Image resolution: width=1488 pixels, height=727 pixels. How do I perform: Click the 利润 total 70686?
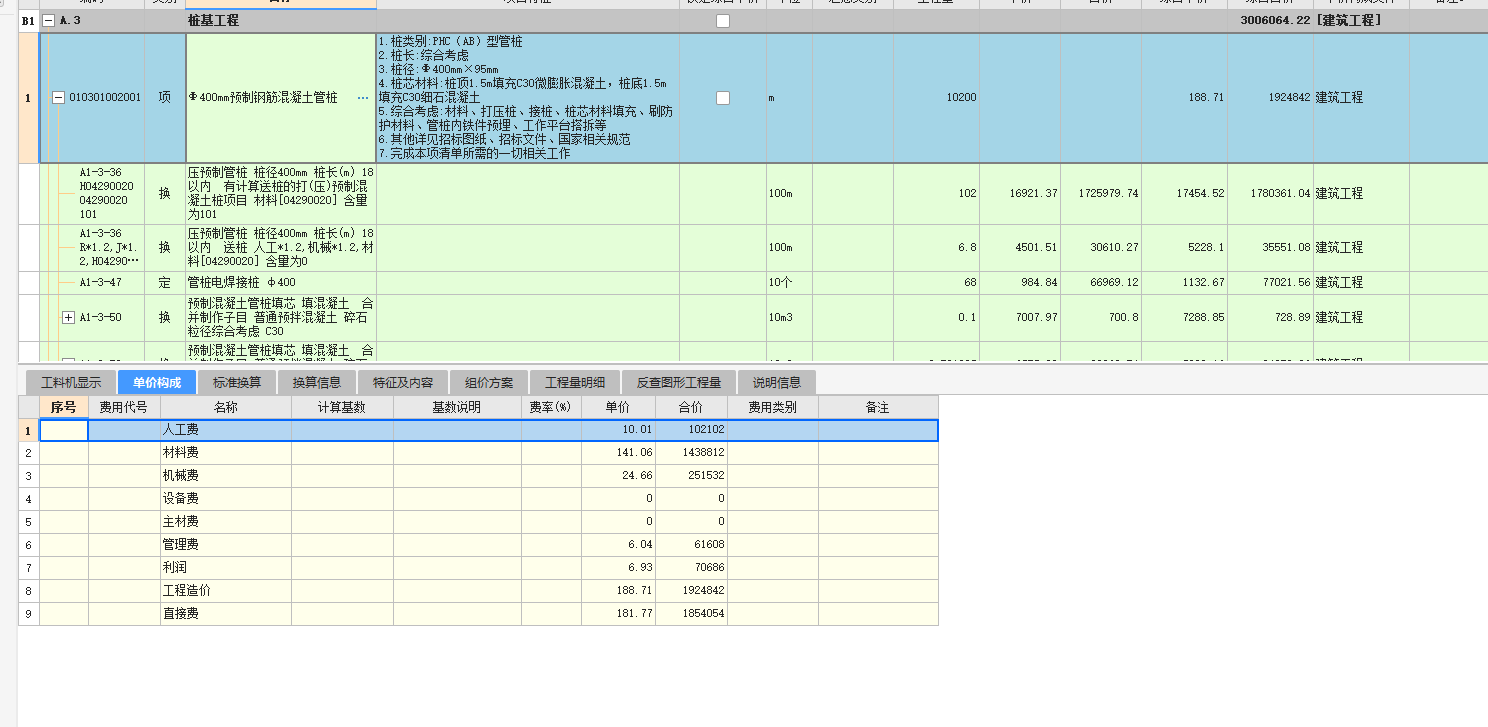[709, 568]
